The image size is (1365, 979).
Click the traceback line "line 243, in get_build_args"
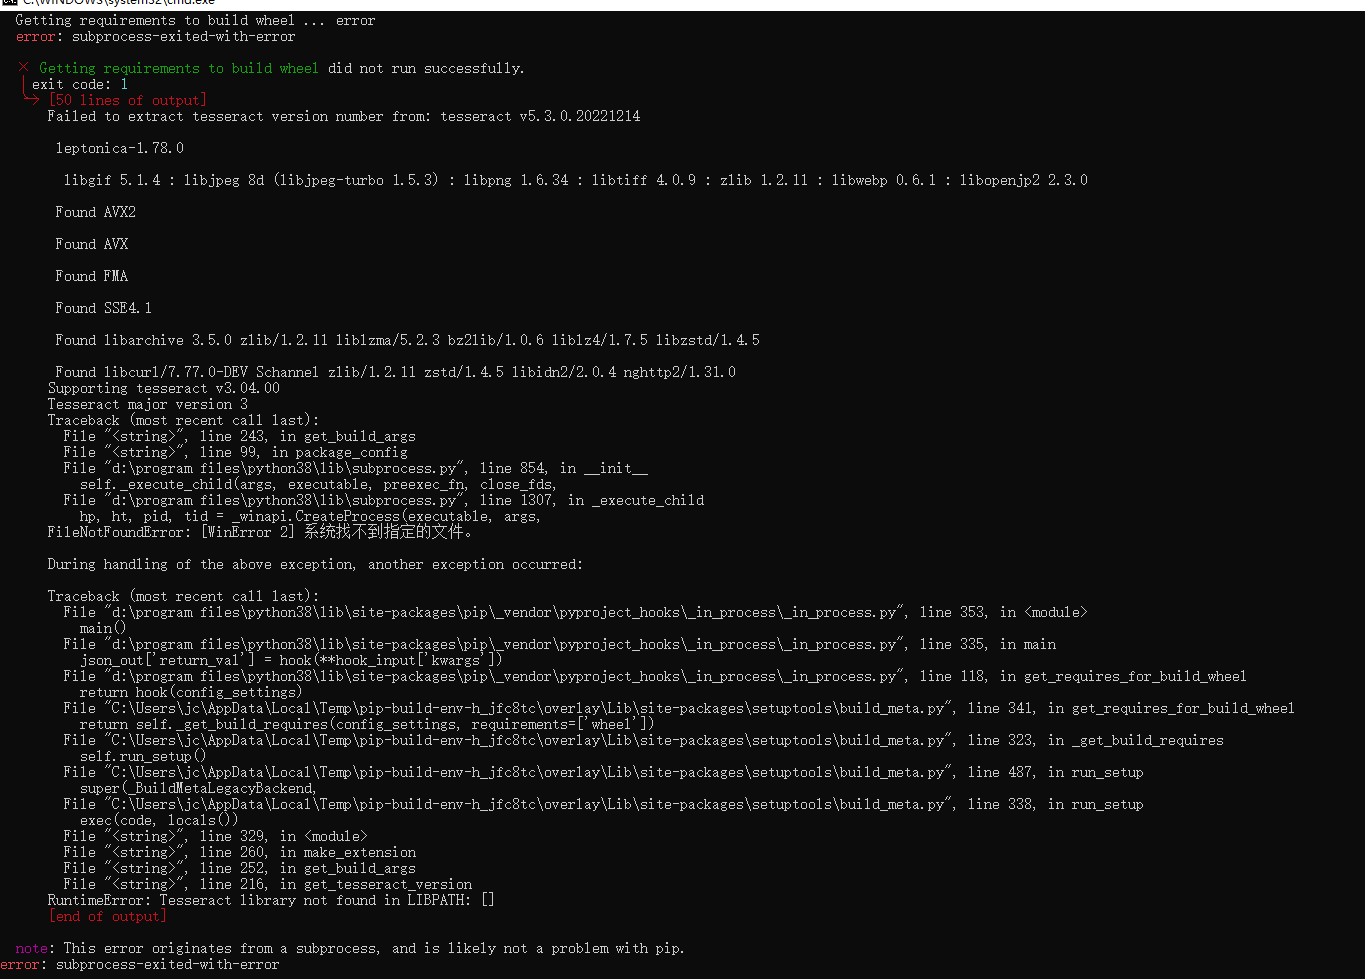pyautogui.click(x=240, y=436)
